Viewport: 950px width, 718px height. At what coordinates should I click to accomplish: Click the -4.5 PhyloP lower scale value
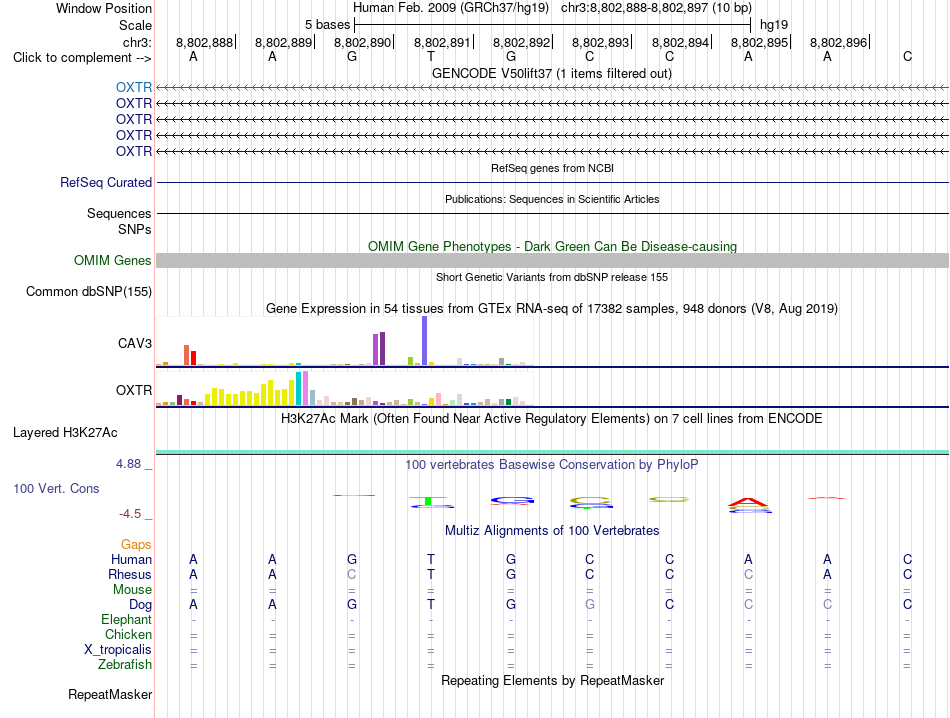click(x=130, y=514)
